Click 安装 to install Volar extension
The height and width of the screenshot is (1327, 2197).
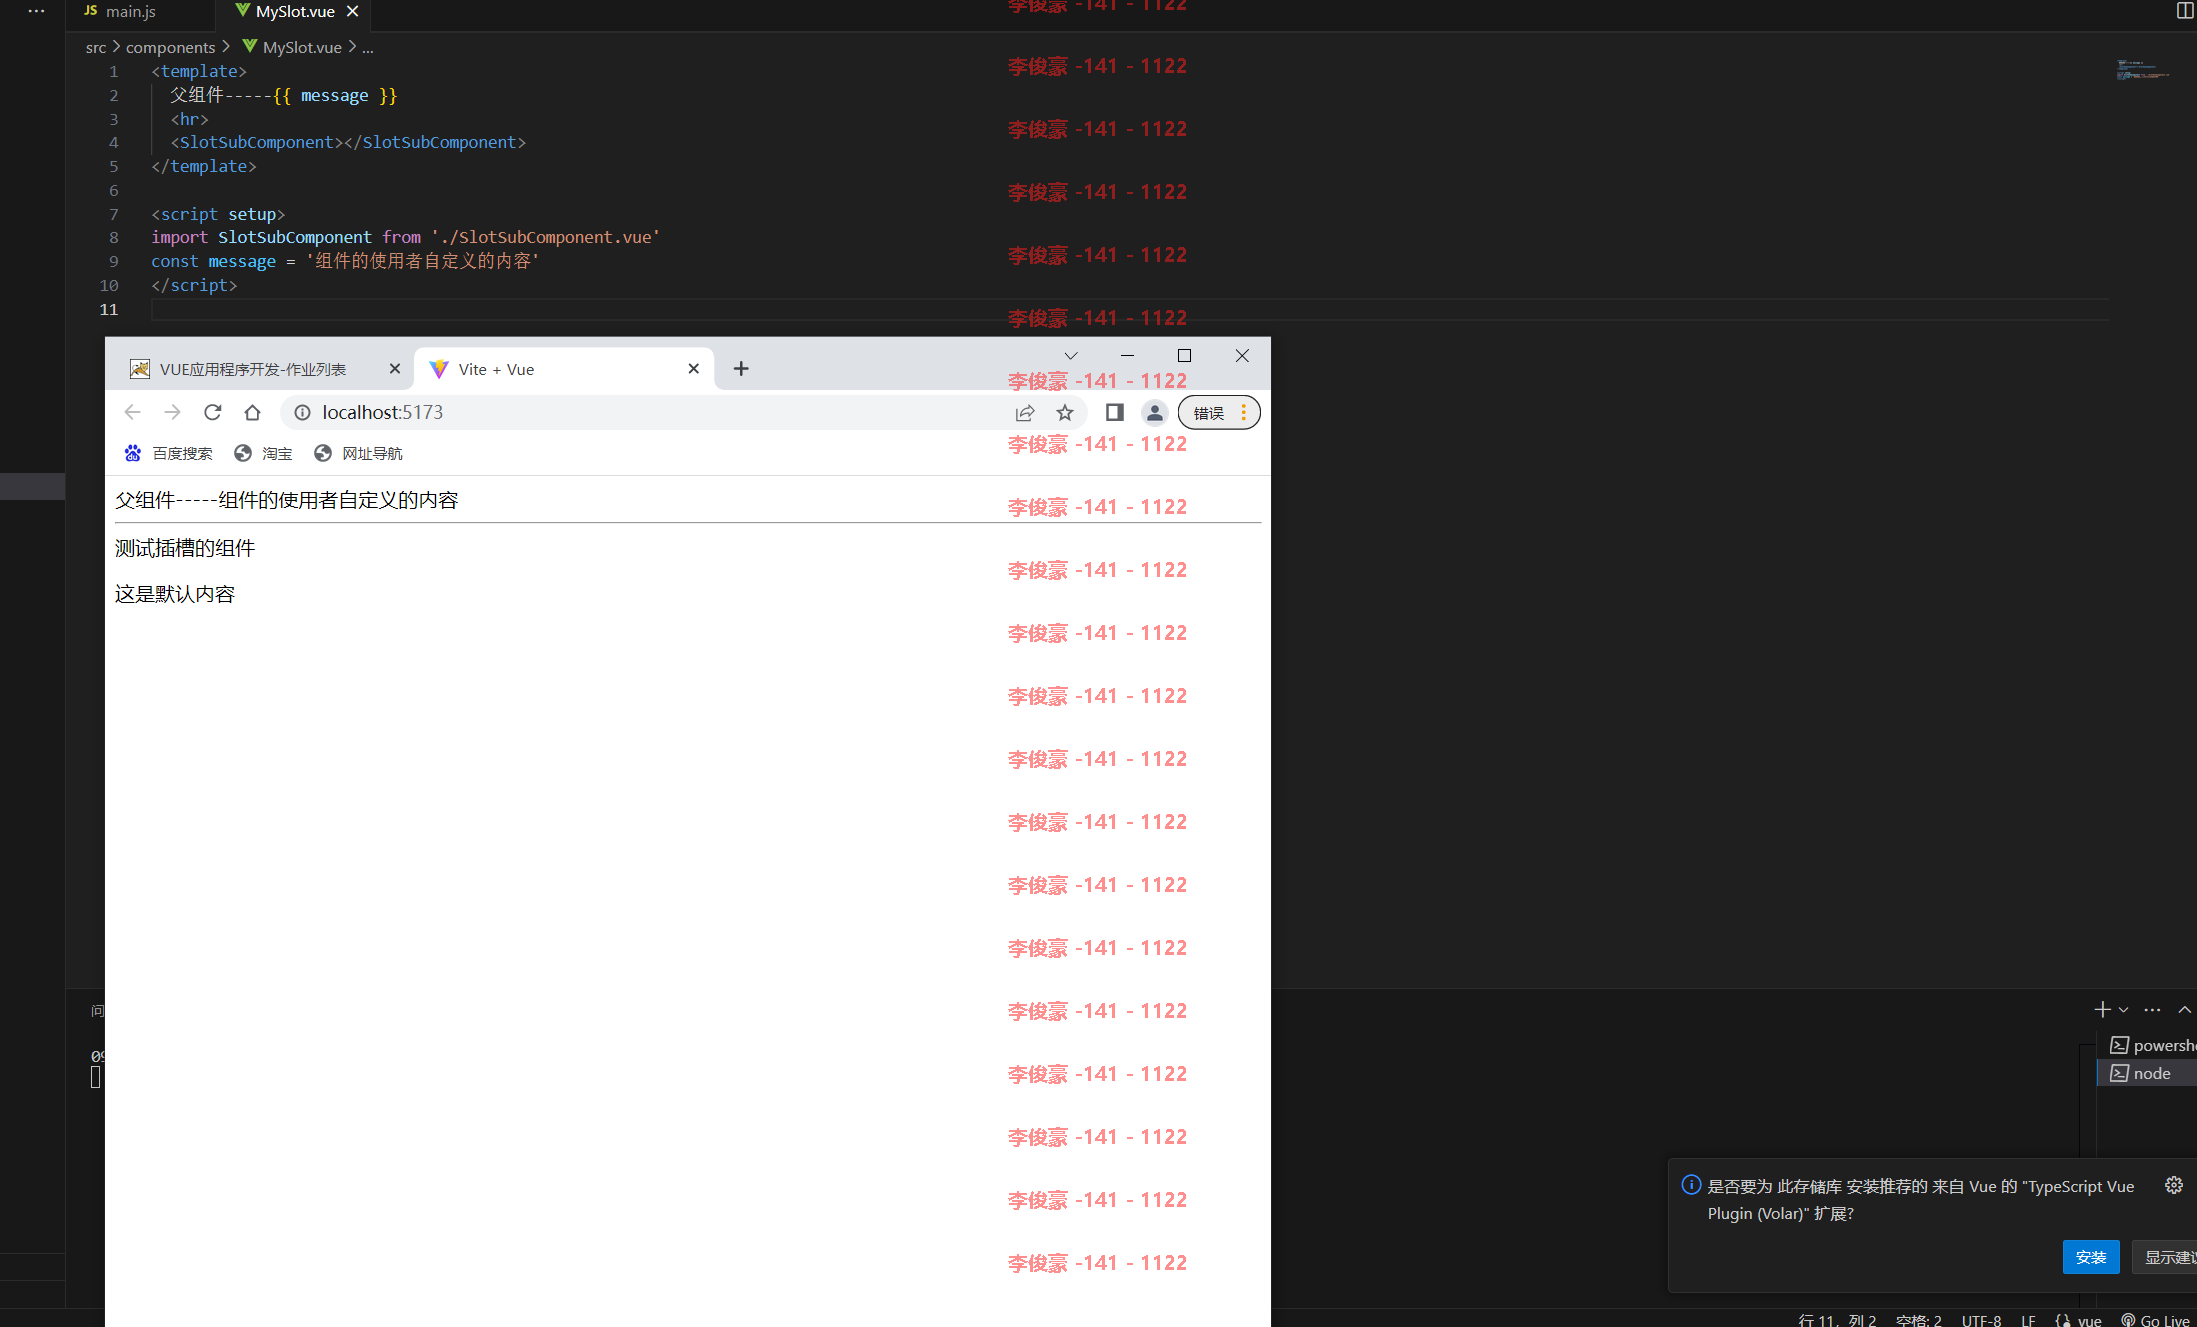2091,1257
